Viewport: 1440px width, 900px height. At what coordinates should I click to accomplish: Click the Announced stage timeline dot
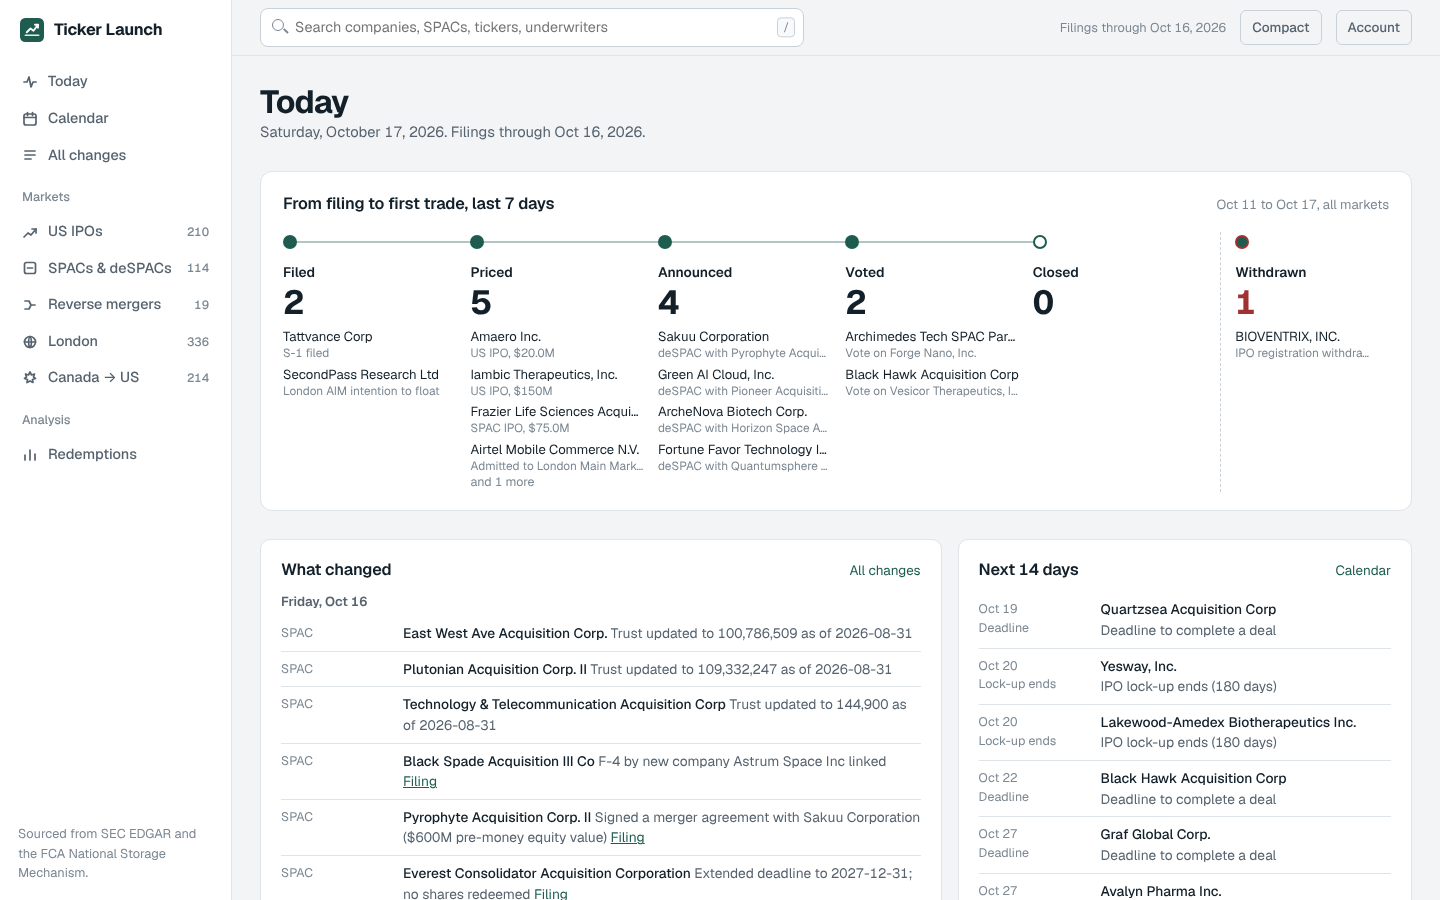point(665,242)
